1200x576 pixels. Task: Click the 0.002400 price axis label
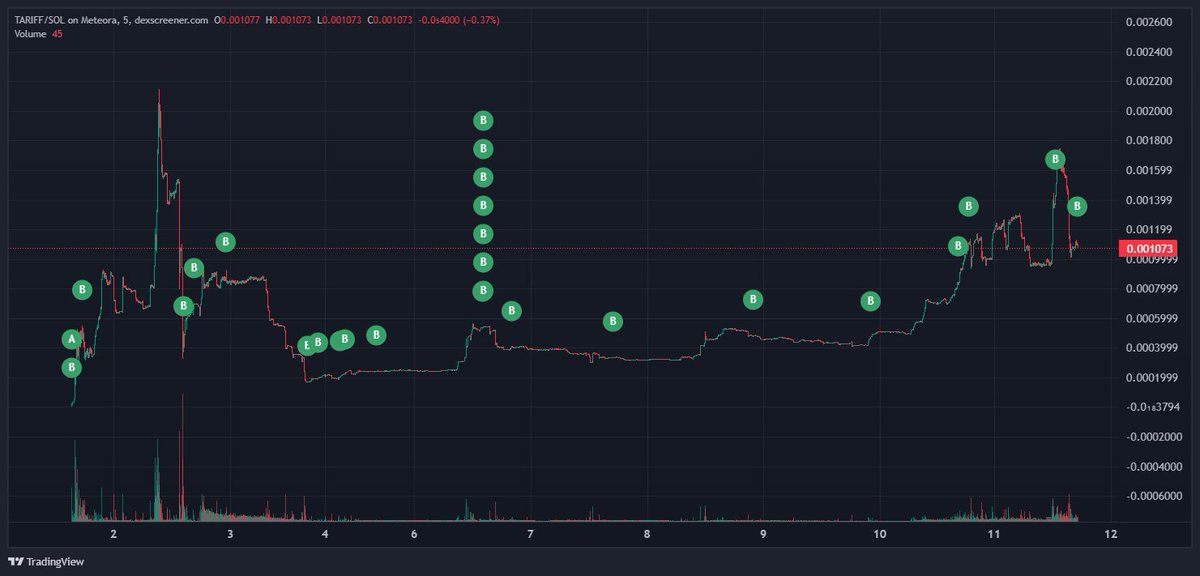[x=1148, y=51]
